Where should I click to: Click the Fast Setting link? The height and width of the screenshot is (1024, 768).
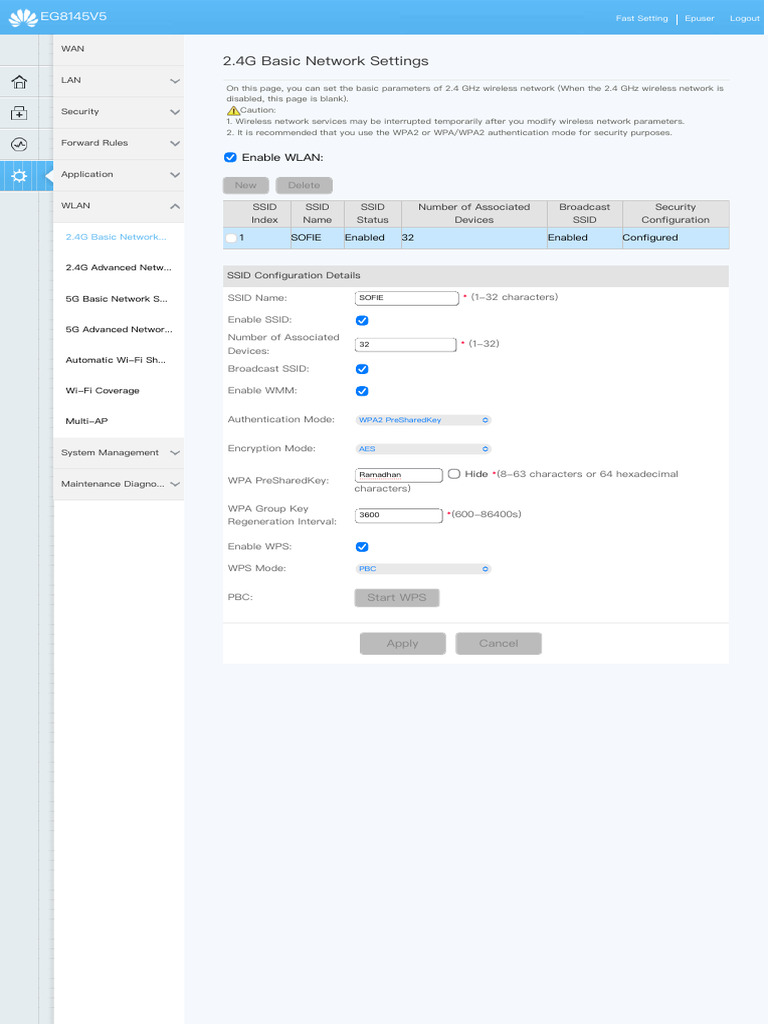[x=641, y=18]
